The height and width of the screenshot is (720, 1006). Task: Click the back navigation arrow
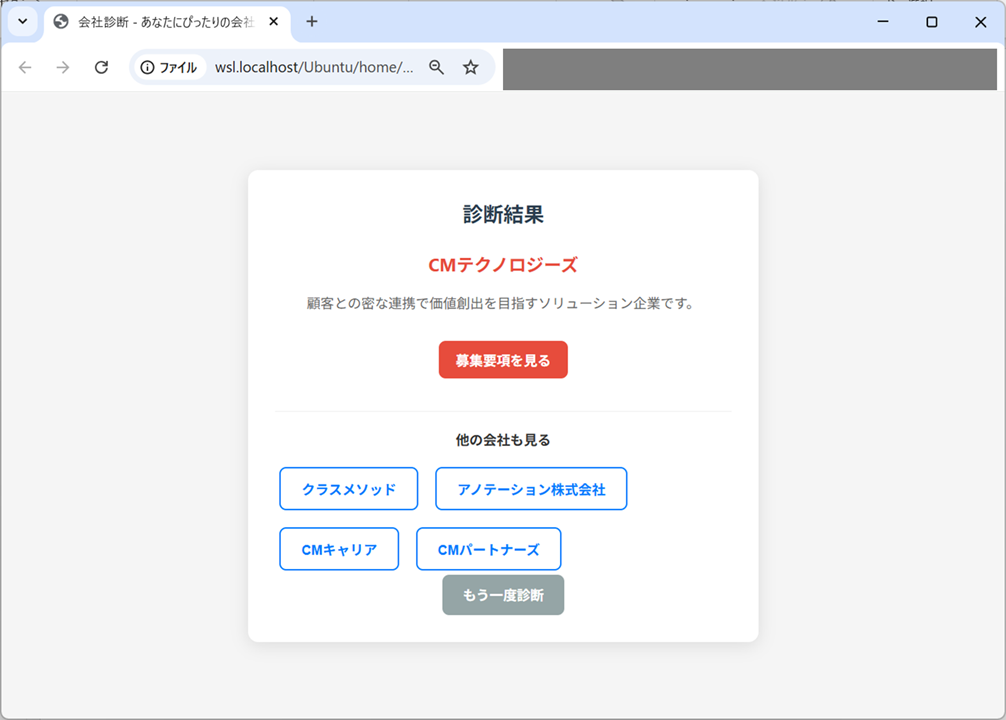point(25,68)
